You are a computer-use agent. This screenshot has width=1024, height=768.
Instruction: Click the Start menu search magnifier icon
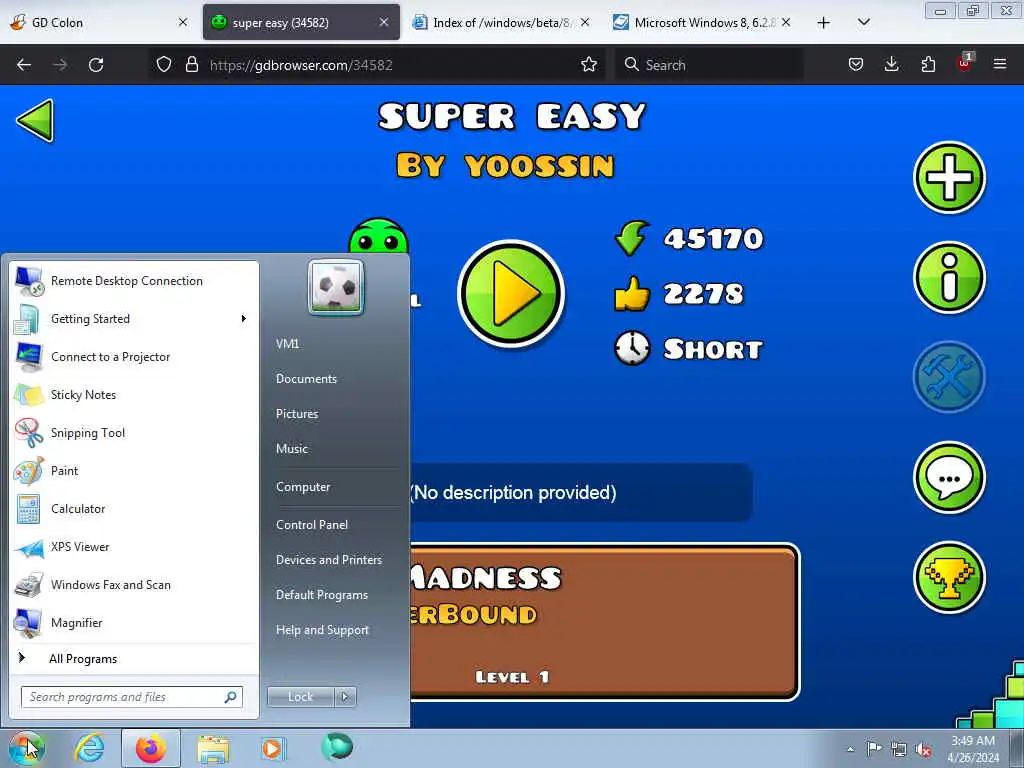click(x=231, y=697)
